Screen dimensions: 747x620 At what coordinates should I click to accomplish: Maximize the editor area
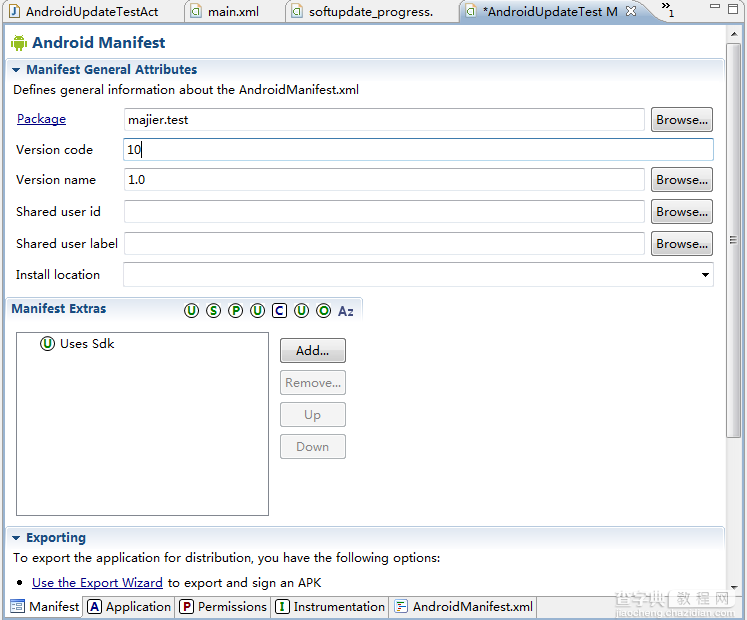pyautogui.click(x=733, y=8)
